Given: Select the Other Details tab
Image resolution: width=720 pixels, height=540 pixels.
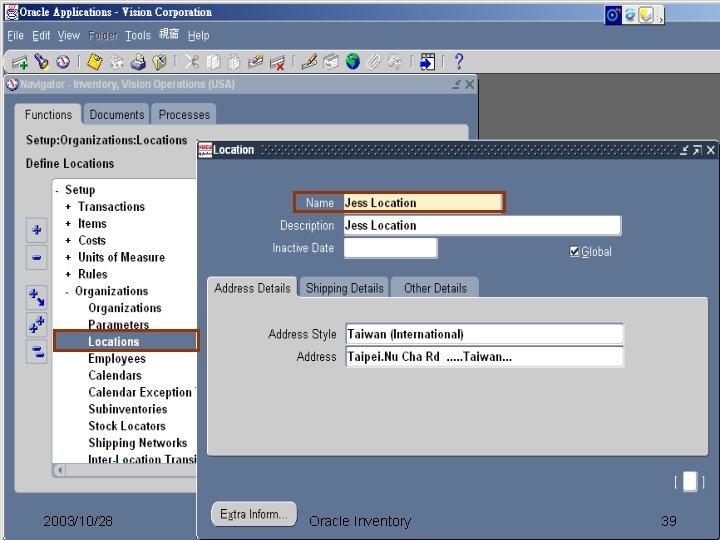Looking at the screenshot, I should [x=435, y=288].
